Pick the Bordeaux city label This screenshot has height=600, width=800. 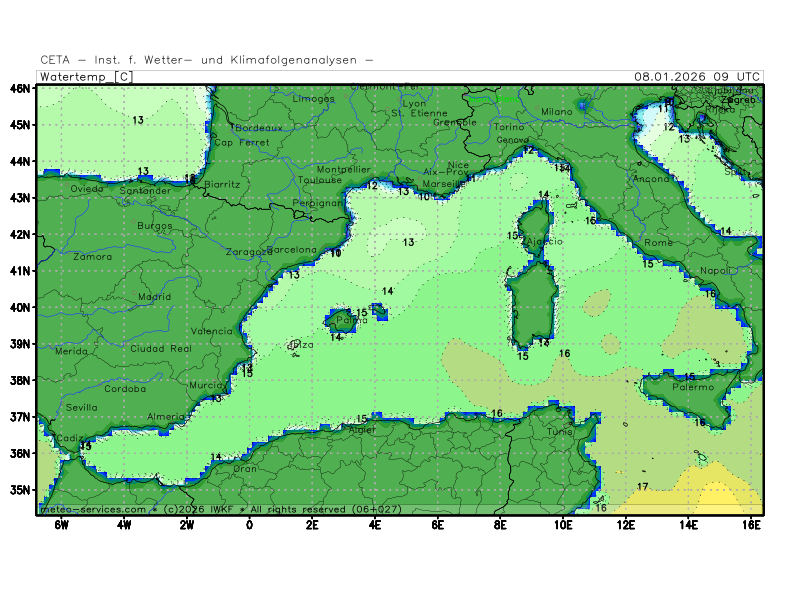point(259,128)
